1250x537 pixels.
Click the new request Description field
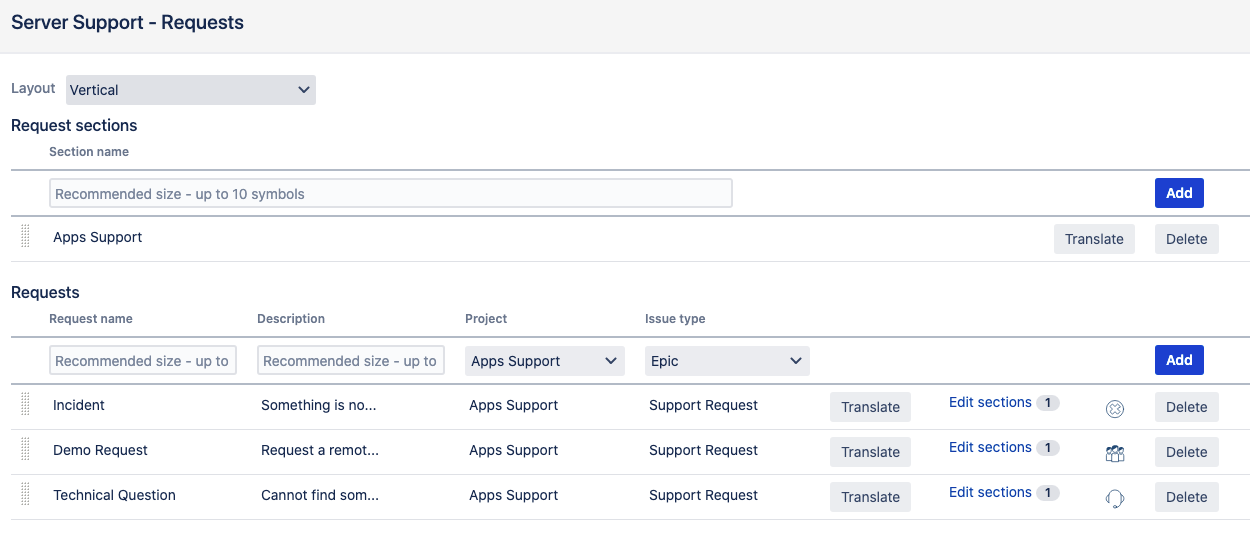[350, 361]
